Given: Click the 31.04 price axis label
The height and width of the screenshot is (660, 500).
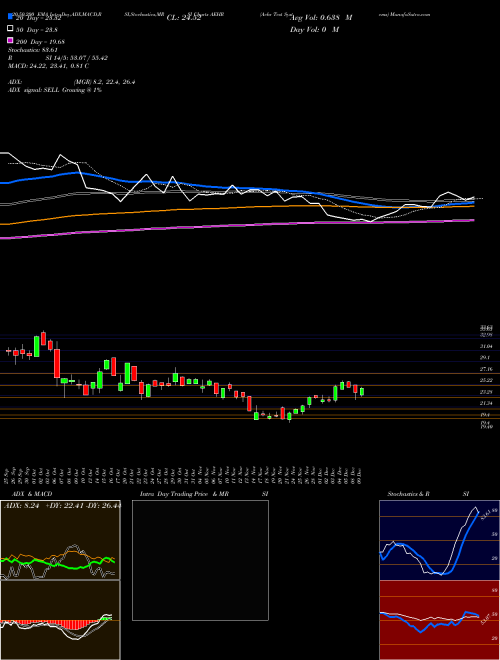Looking at the screenshot, I should point(487,346).
